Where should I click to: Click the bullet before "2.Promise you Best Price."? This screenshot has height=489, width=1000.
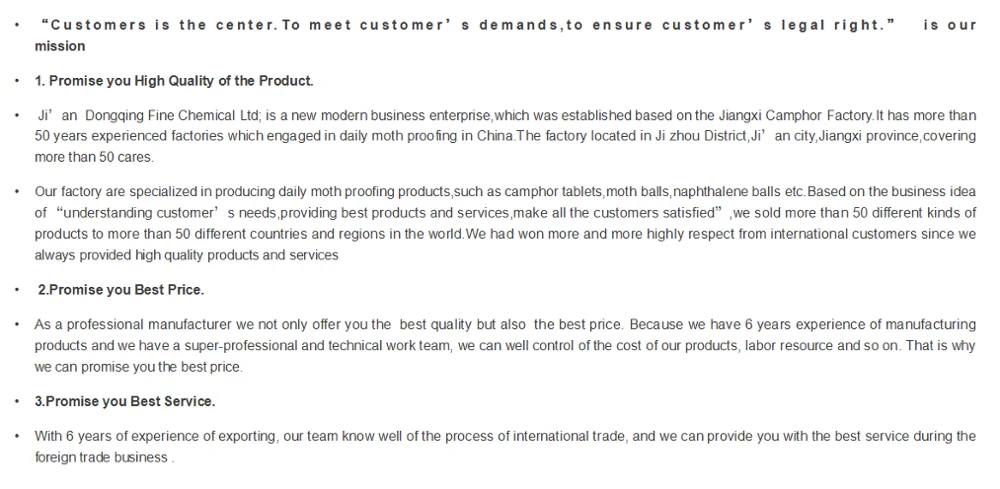[x=20, y=290]
